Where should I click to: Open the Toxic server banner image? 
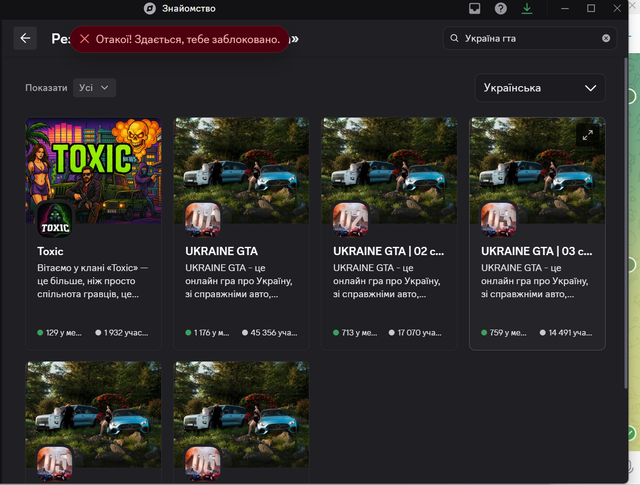tap(93, 171)
